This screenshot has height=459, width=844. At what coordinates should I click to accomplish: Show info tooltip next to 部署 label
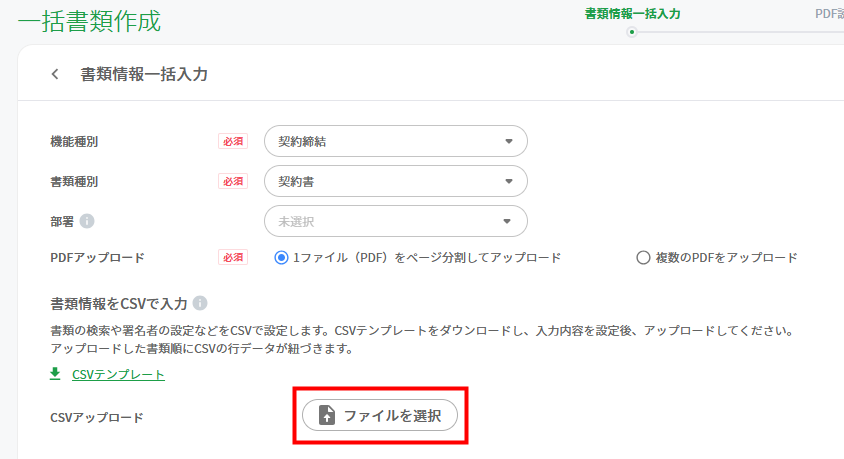(87, 221)
